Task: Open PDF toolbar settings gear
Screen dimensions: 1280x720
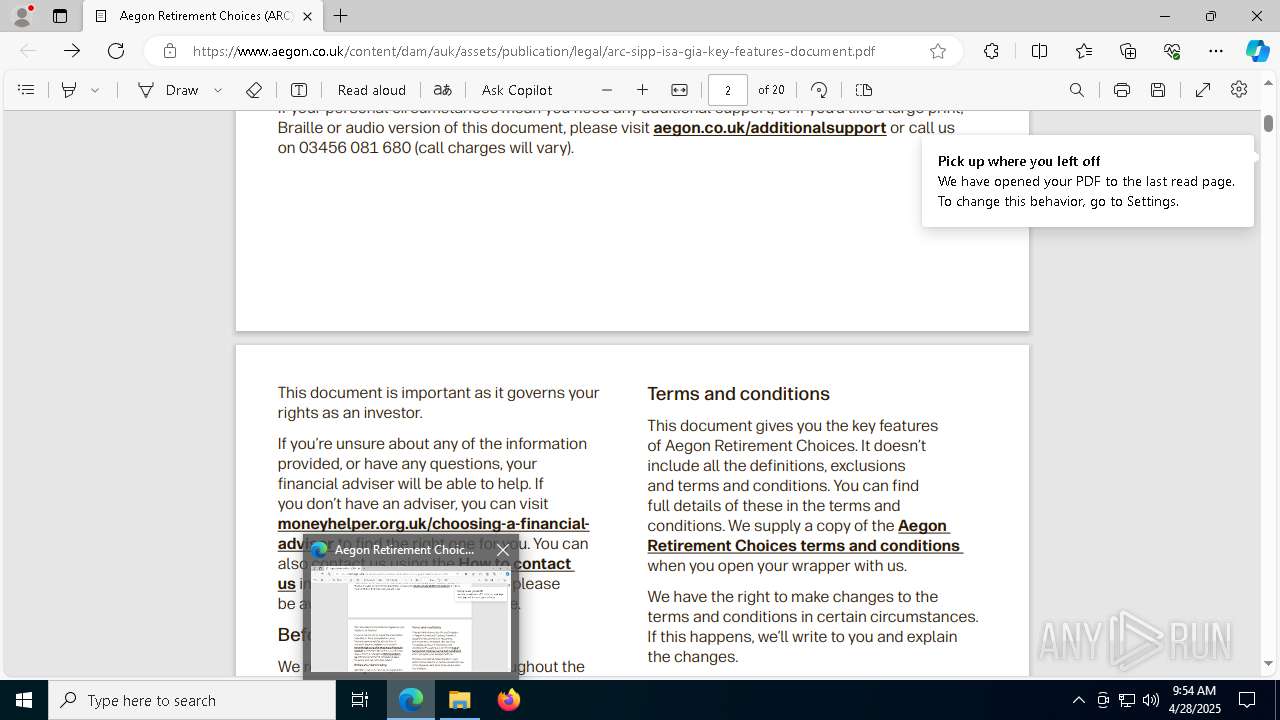Action: pos(1239,90)
